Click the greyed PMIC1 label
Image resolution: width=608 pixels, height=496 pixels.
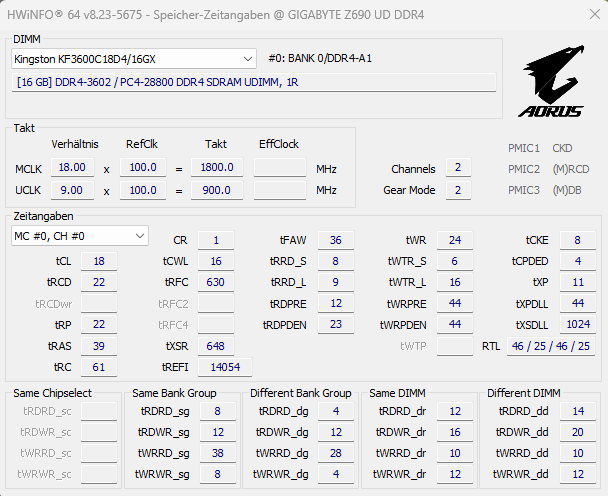[x=524, y=148]
